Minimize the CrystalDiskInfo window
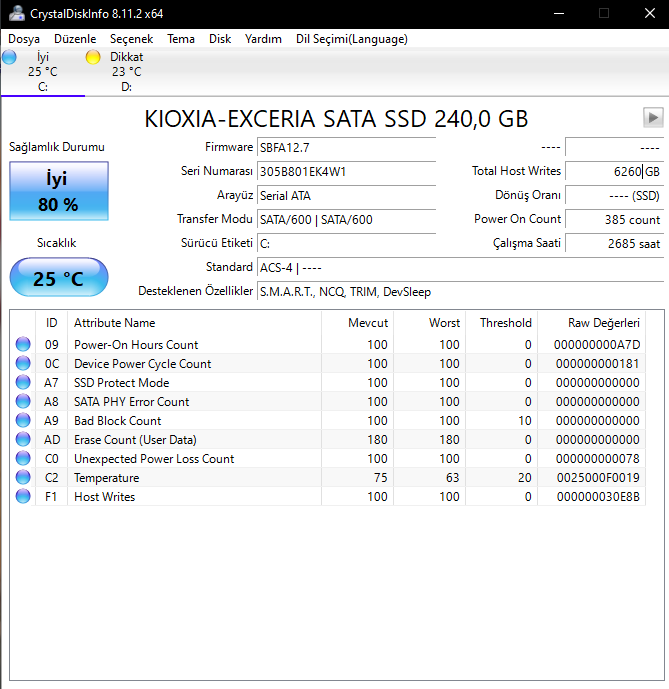 tap(559, 14)
